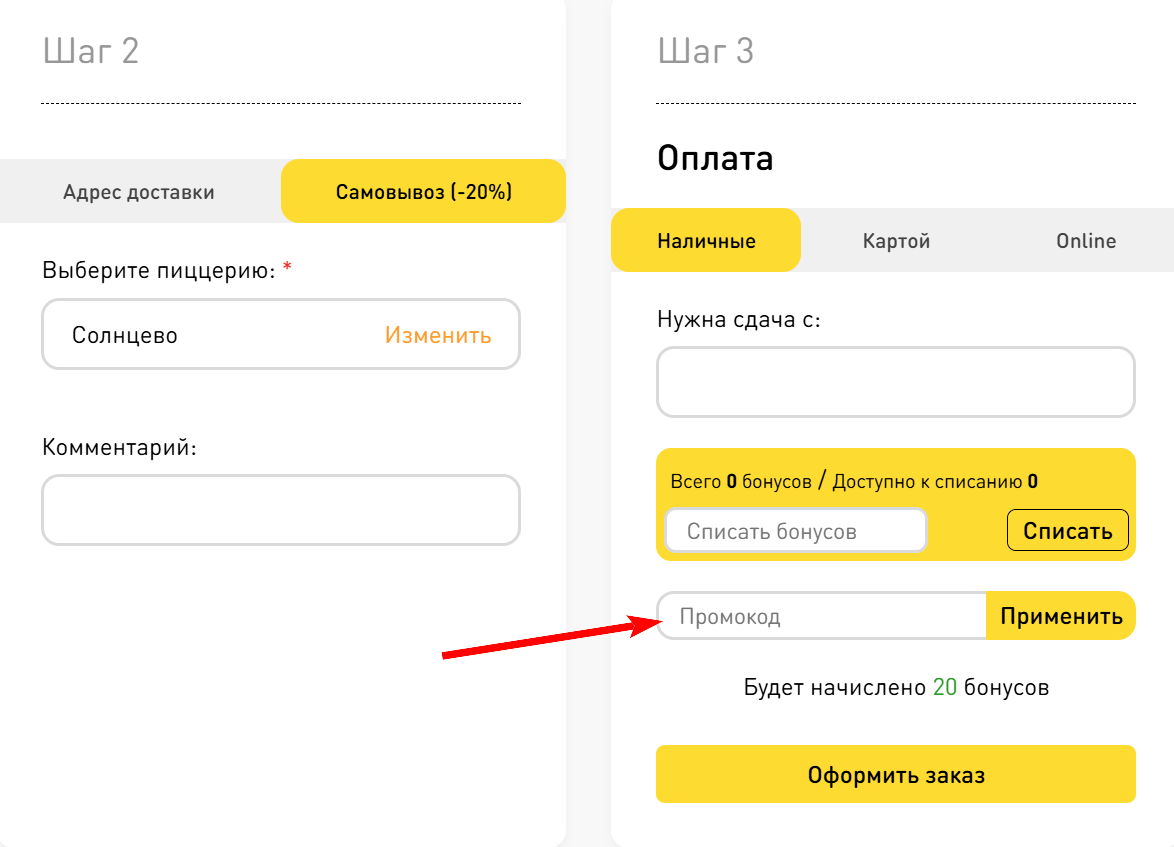Click the 'Нужна сдача с' input box
The width and height of the screenshot is (1174, 847).
(895, 382)
